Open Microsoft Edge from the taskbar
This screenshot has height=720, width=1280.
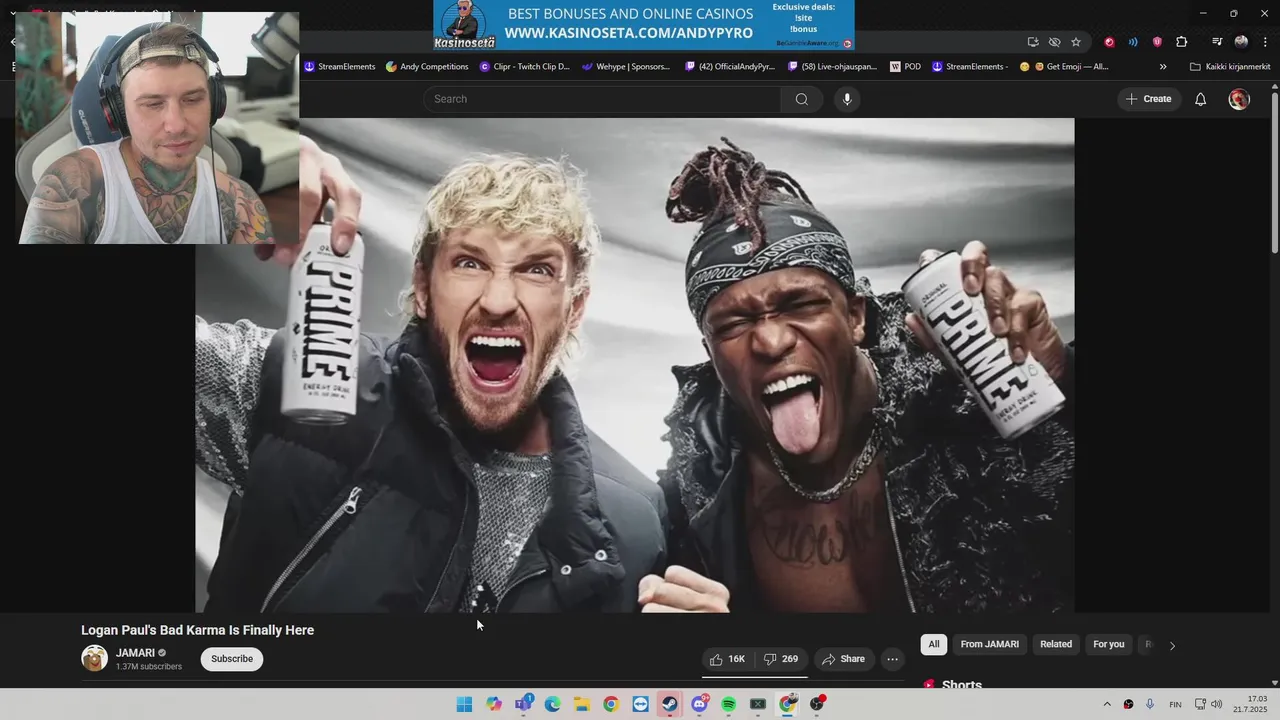click(552, 704)
